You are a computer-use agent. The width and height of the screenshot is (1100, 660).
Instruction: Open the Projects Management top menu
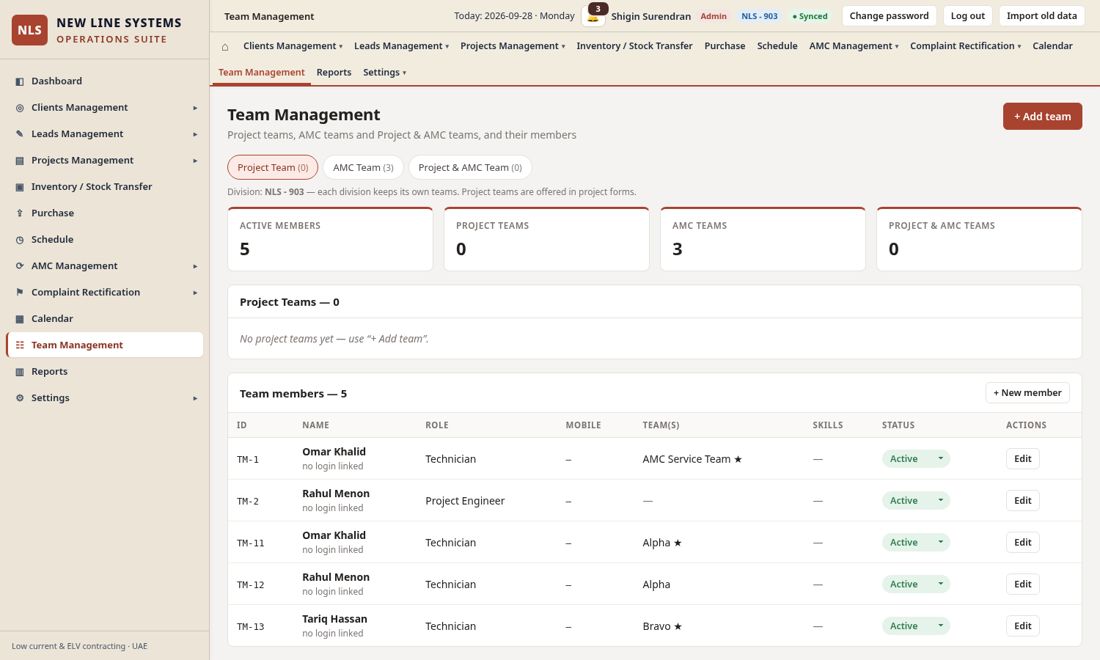point(512,46)
